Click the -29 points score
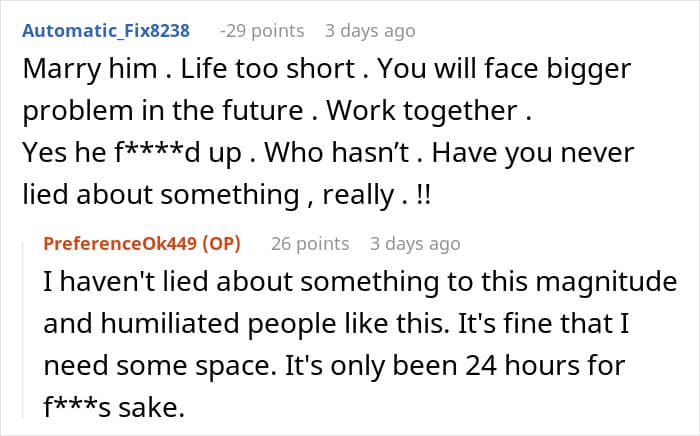 (x=263, y=31)
